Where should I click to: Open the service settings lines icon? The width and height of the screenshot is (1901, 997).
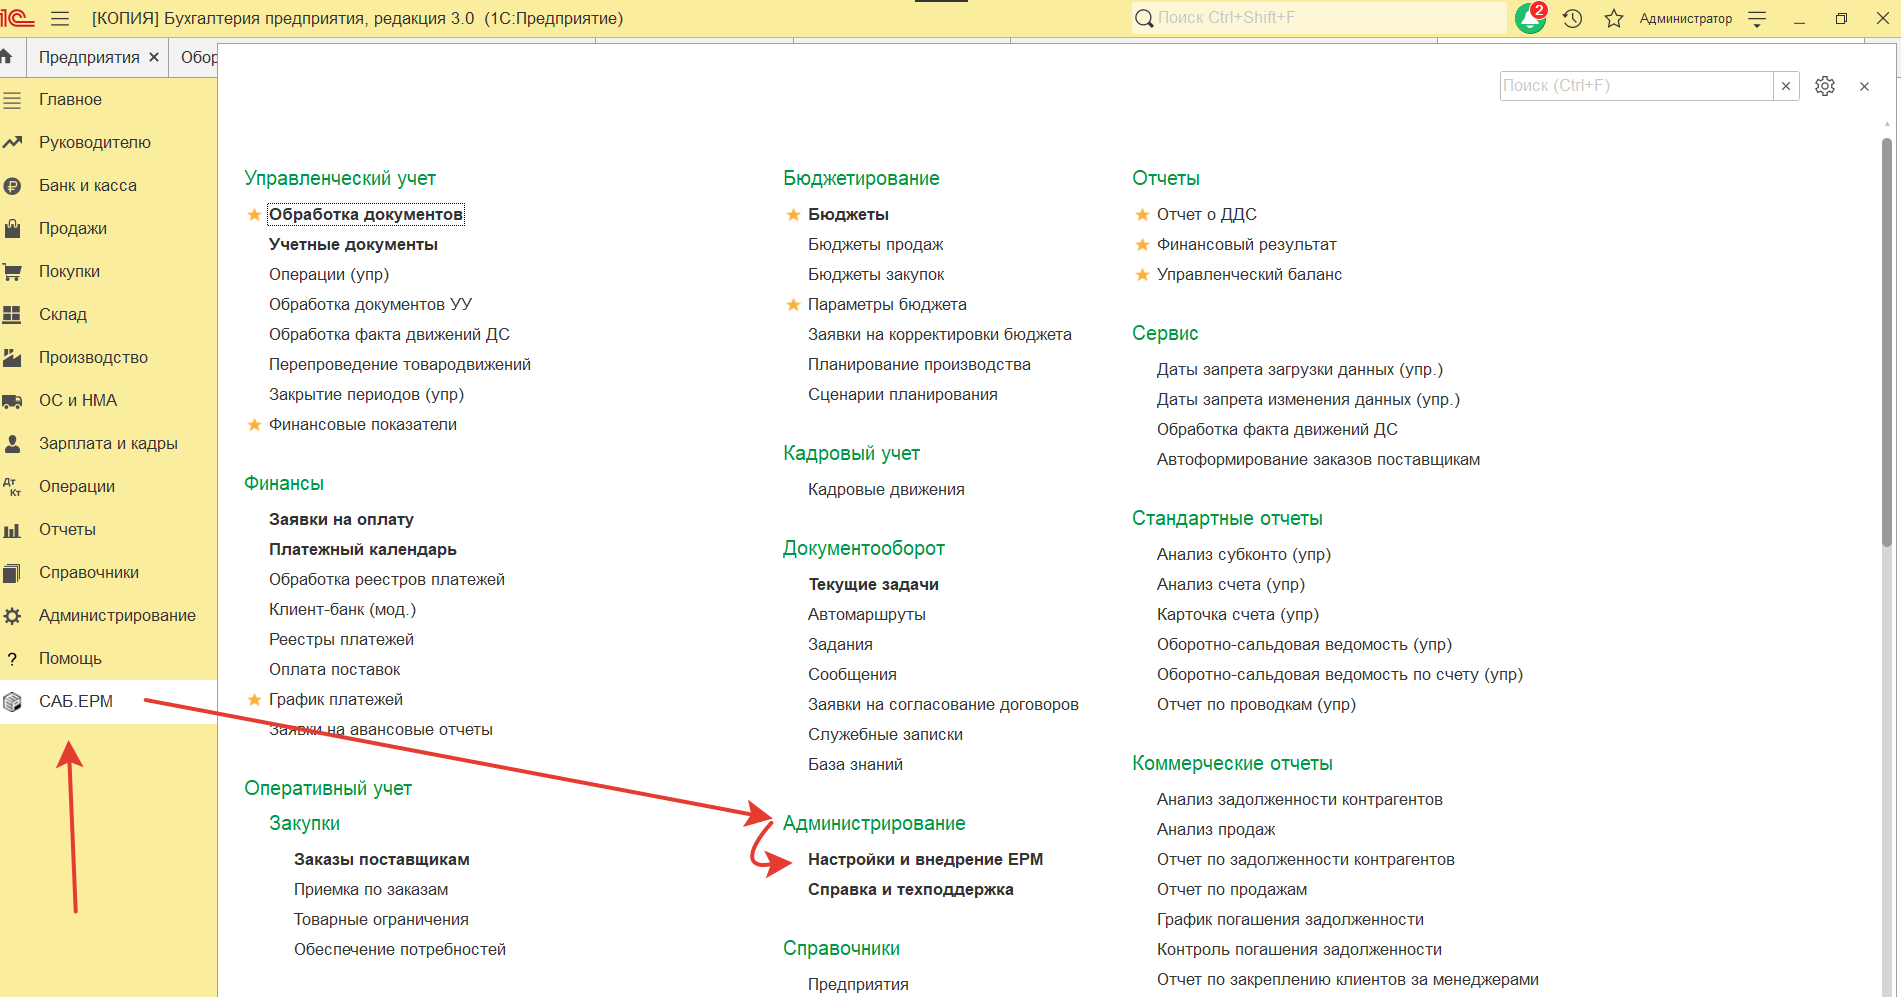point(1757,18)
